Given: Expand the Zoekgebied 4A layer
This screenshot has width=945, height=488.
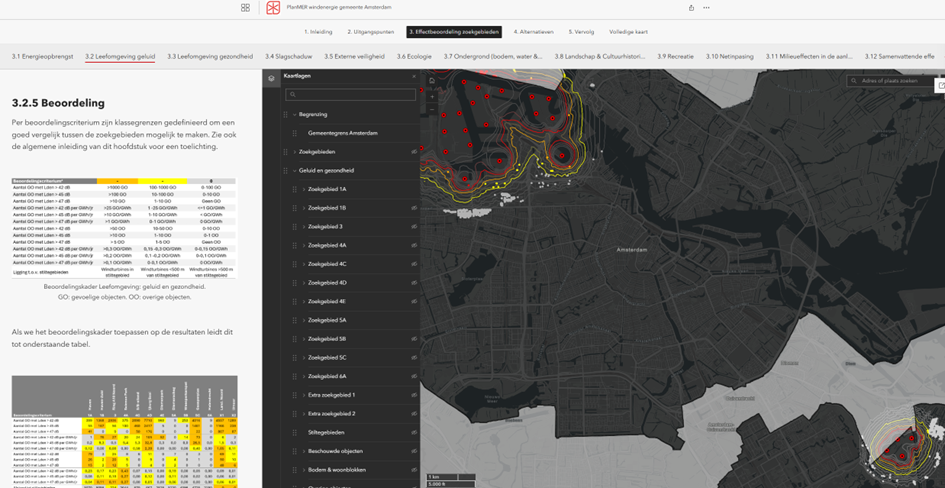Looking at the screenshot, I should click(304, 246).
